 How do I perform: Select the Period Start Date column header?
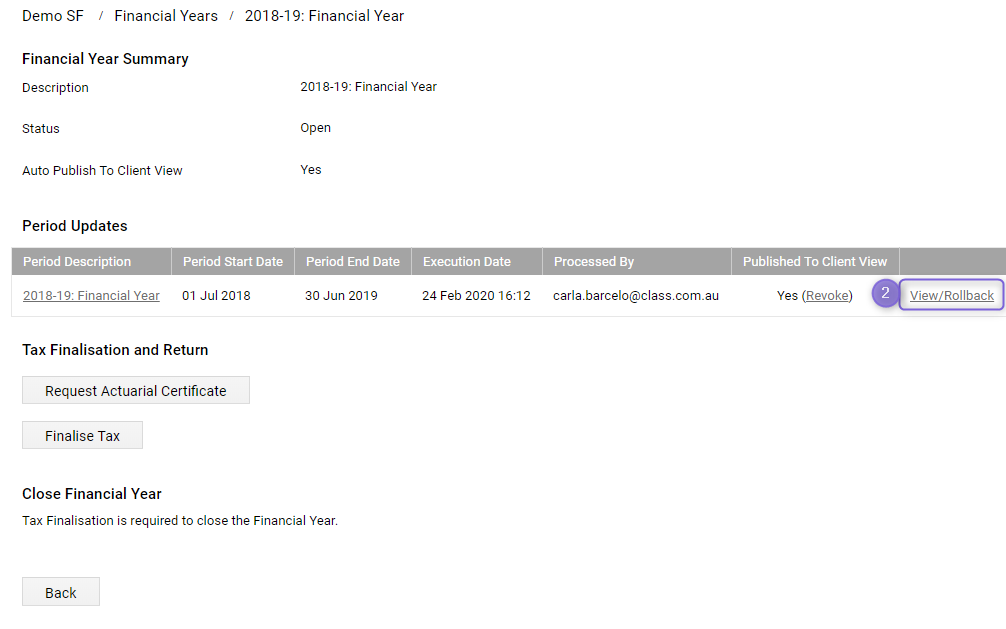(233, 262)
